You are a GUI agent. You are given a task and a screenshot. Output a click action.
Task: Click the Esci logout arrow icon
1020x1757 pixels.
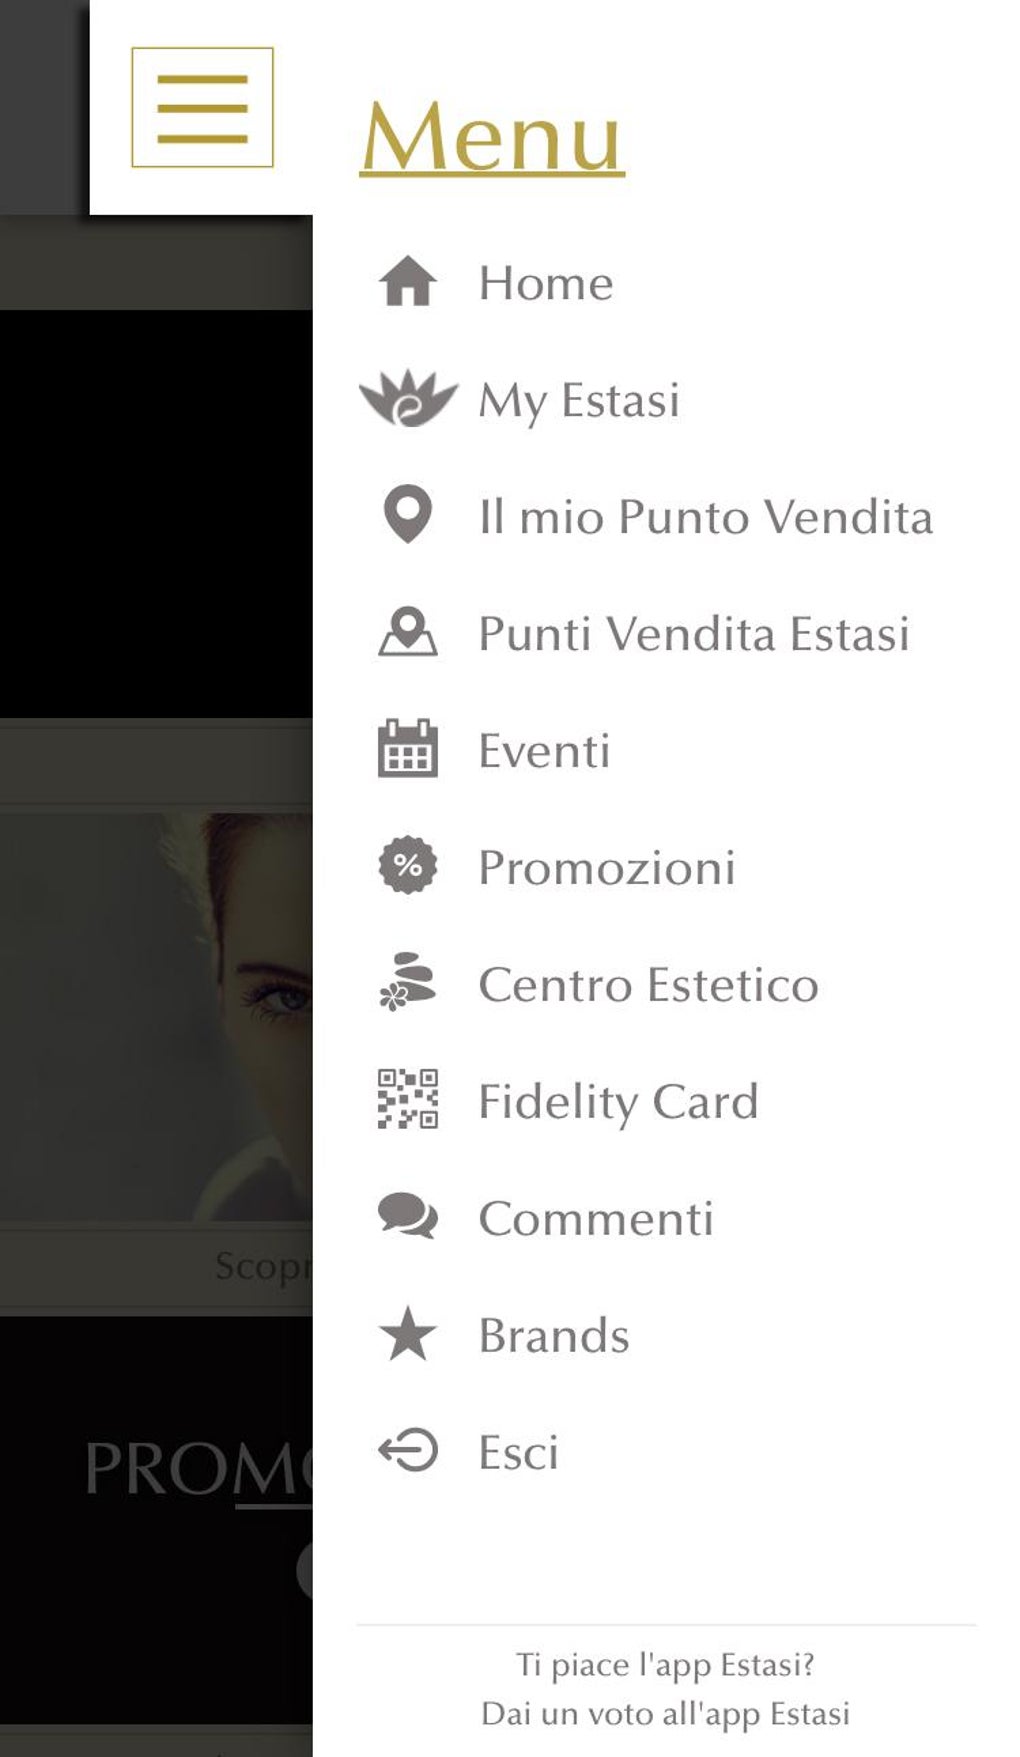point(408,1451)
